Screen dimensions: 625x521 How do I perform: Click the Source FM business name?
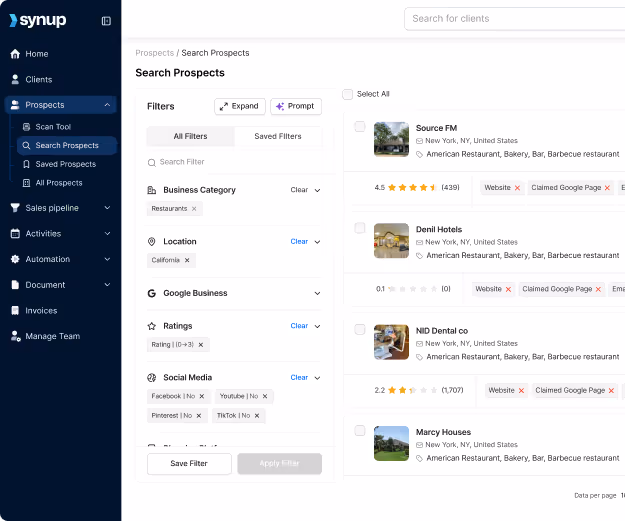[436, 128]
